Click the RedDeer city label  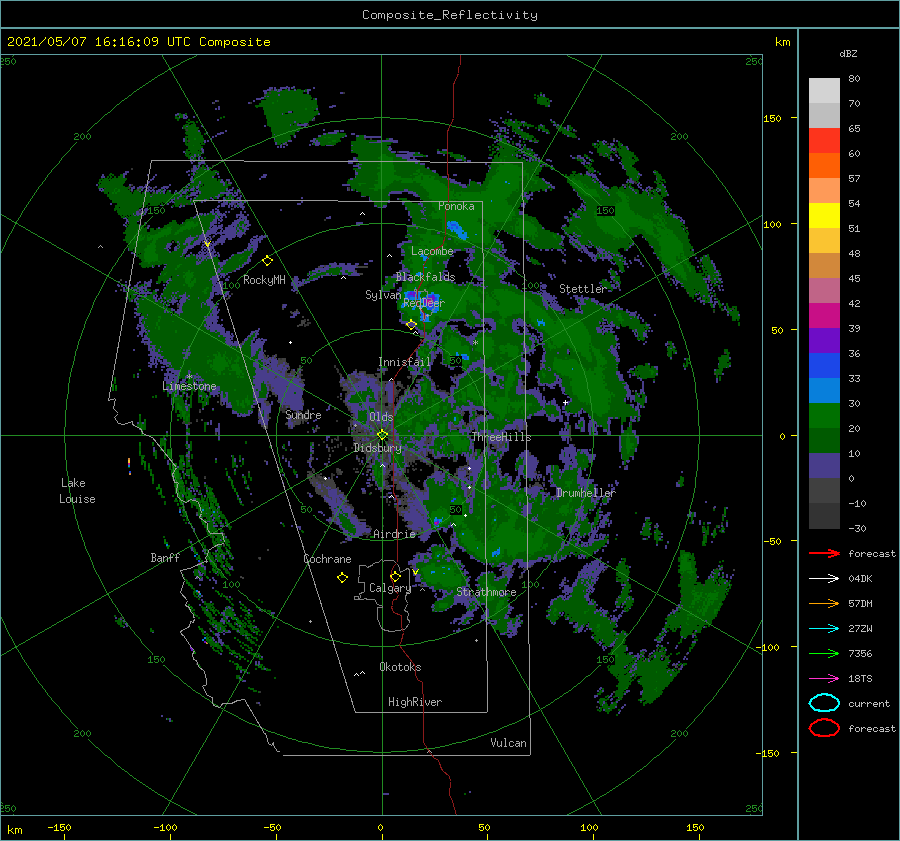[424, 303]
